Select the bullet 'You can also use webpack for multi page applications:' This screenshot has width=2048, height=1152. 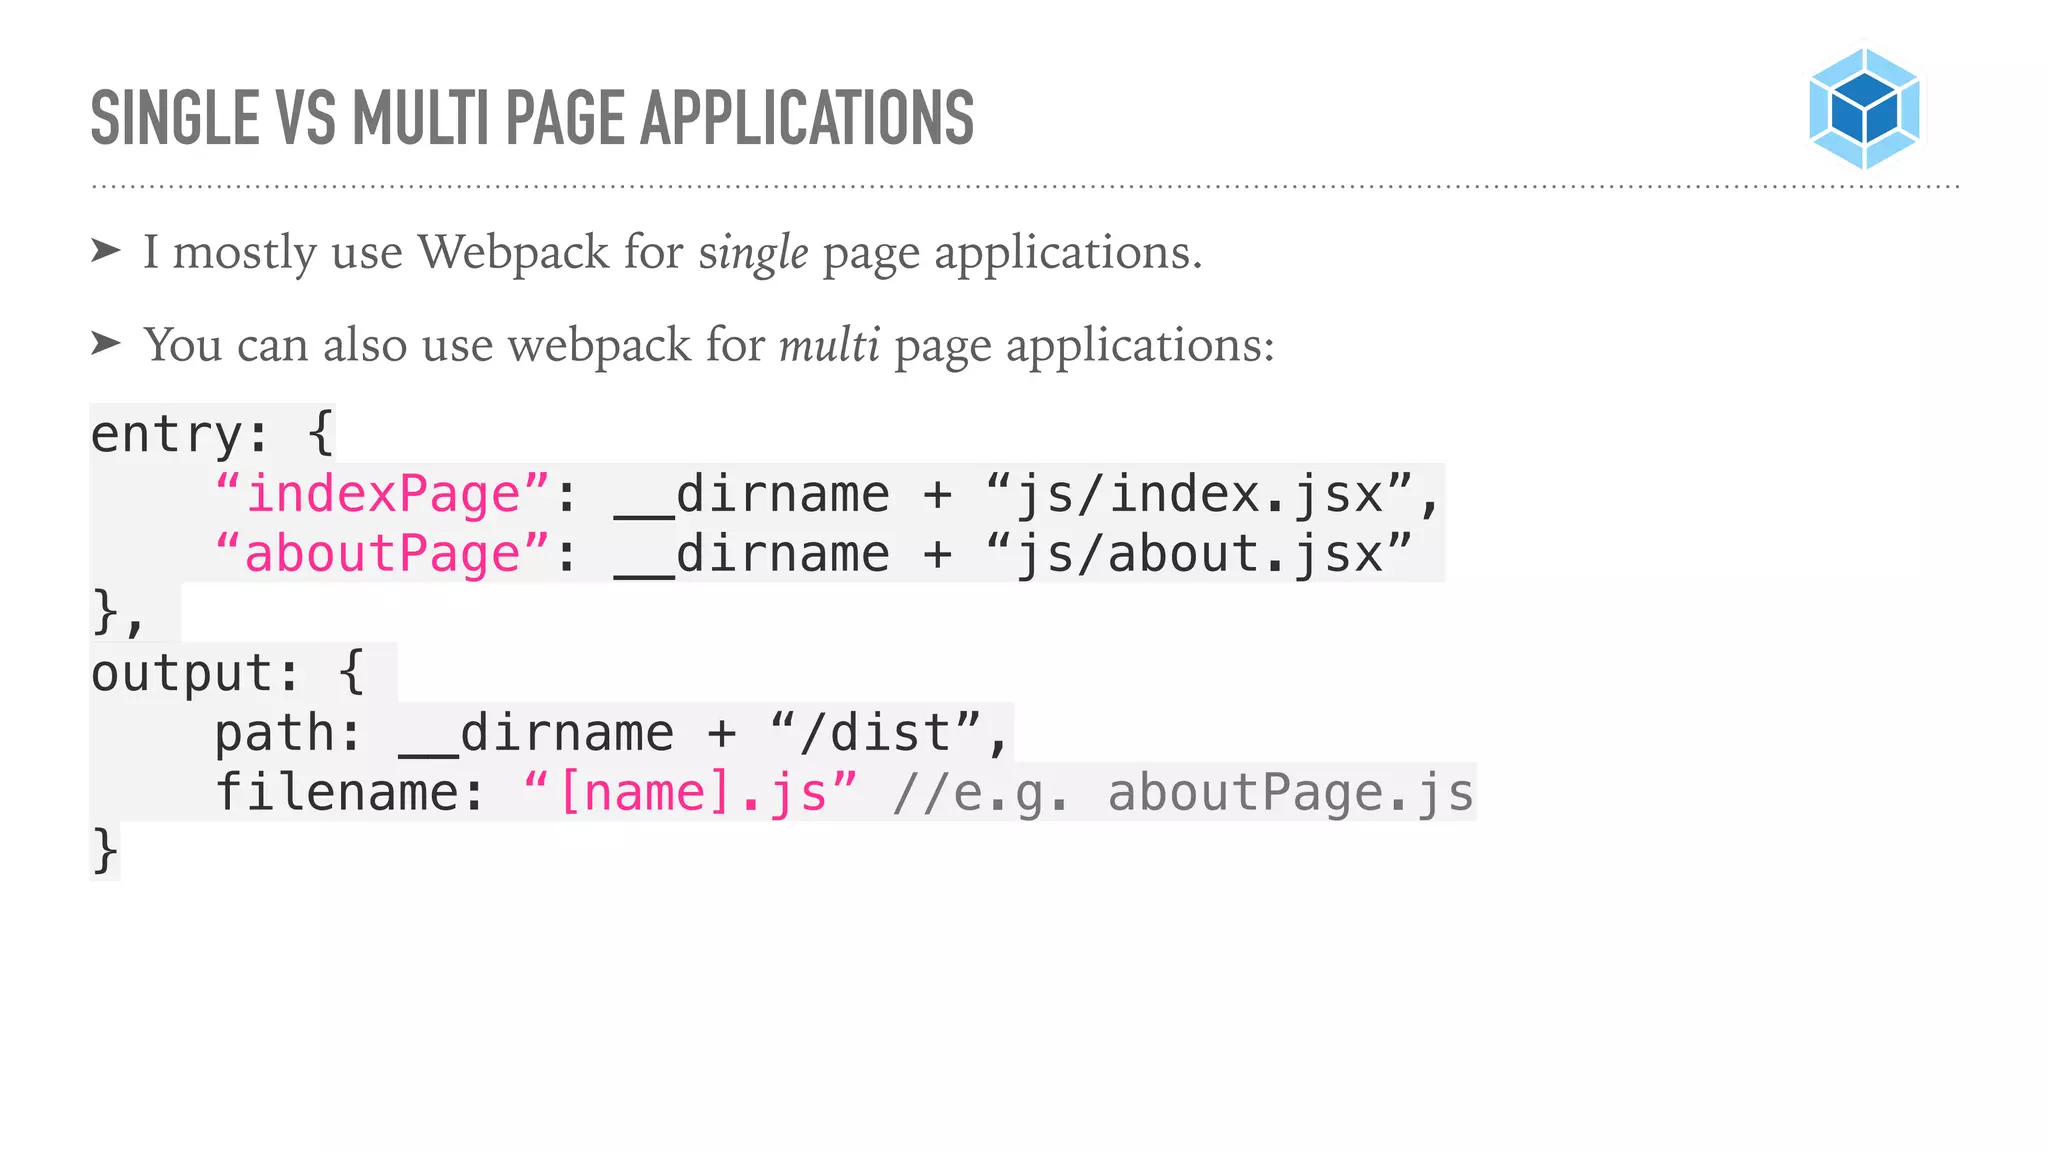click(x=709, y=345)
